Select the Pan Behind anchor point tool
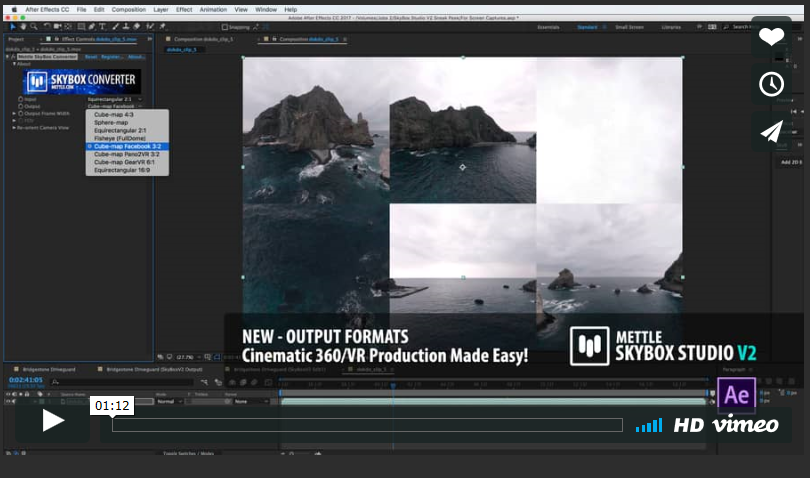 pos(68,26)
